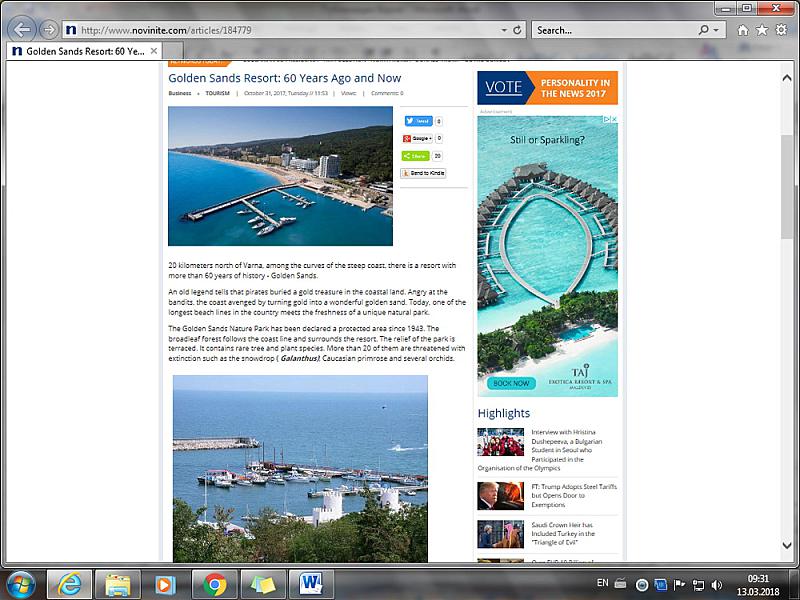Open the TOURISM category link
The height and width of the screenshot is (600, 800).
(217, 93)
